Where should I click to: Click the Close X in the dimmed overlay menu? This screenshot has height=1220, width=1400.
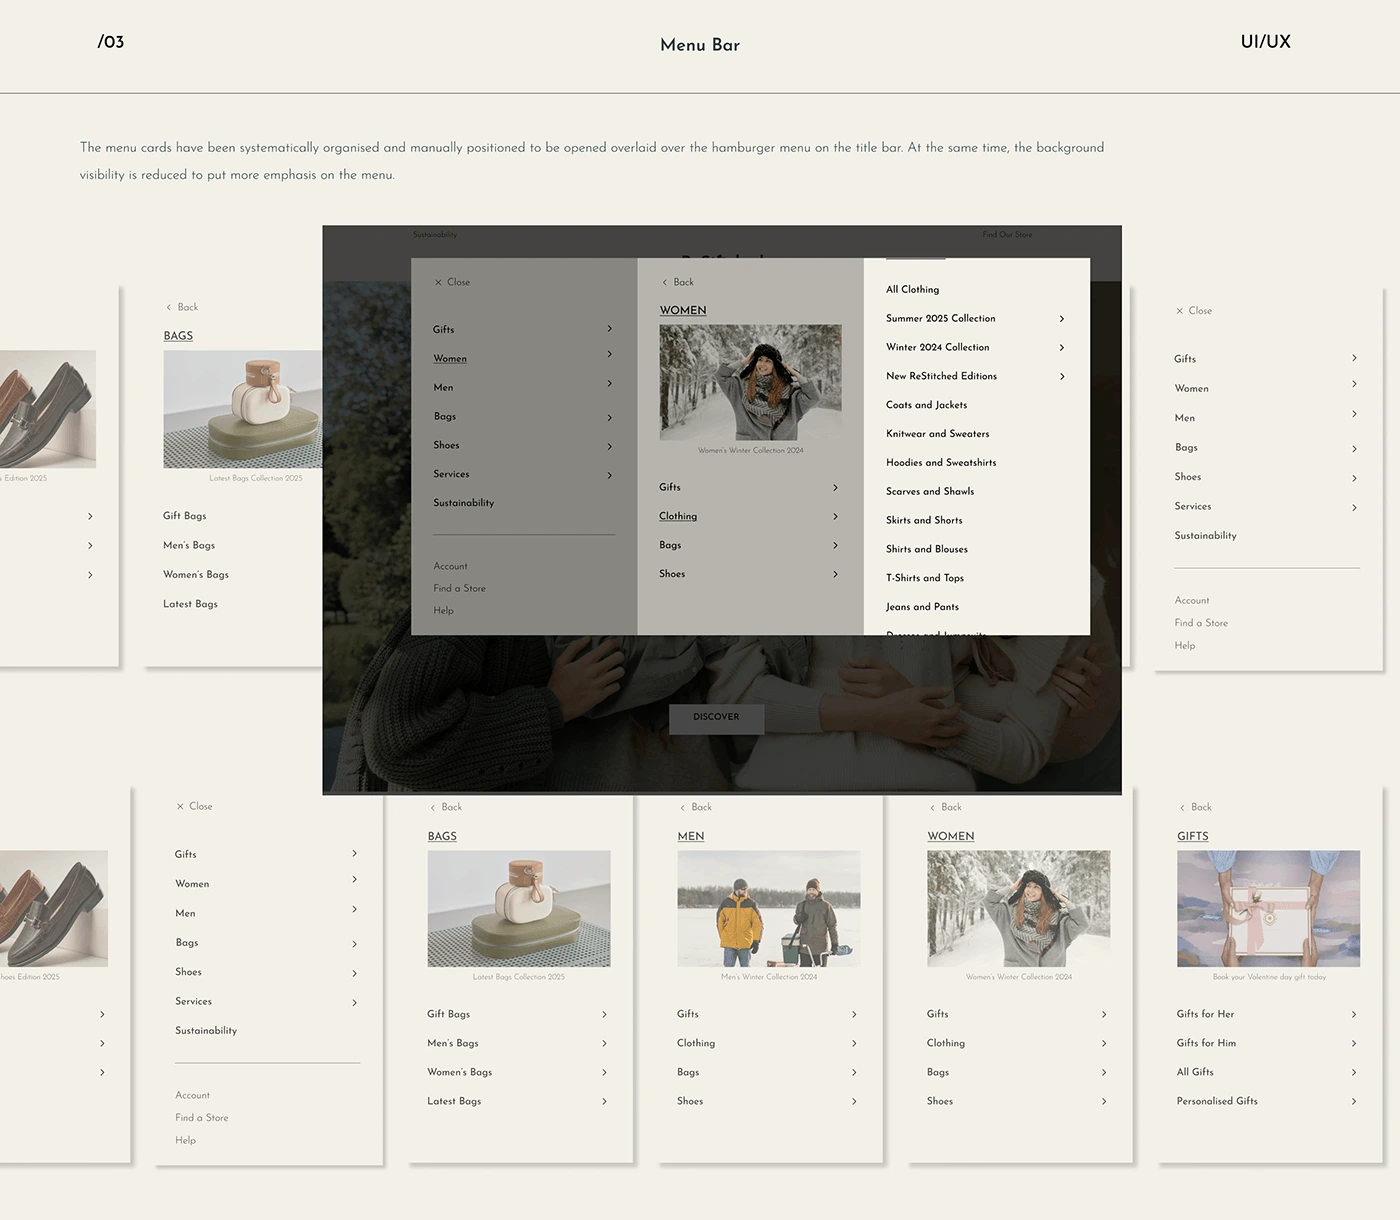[x=438, y=283]
